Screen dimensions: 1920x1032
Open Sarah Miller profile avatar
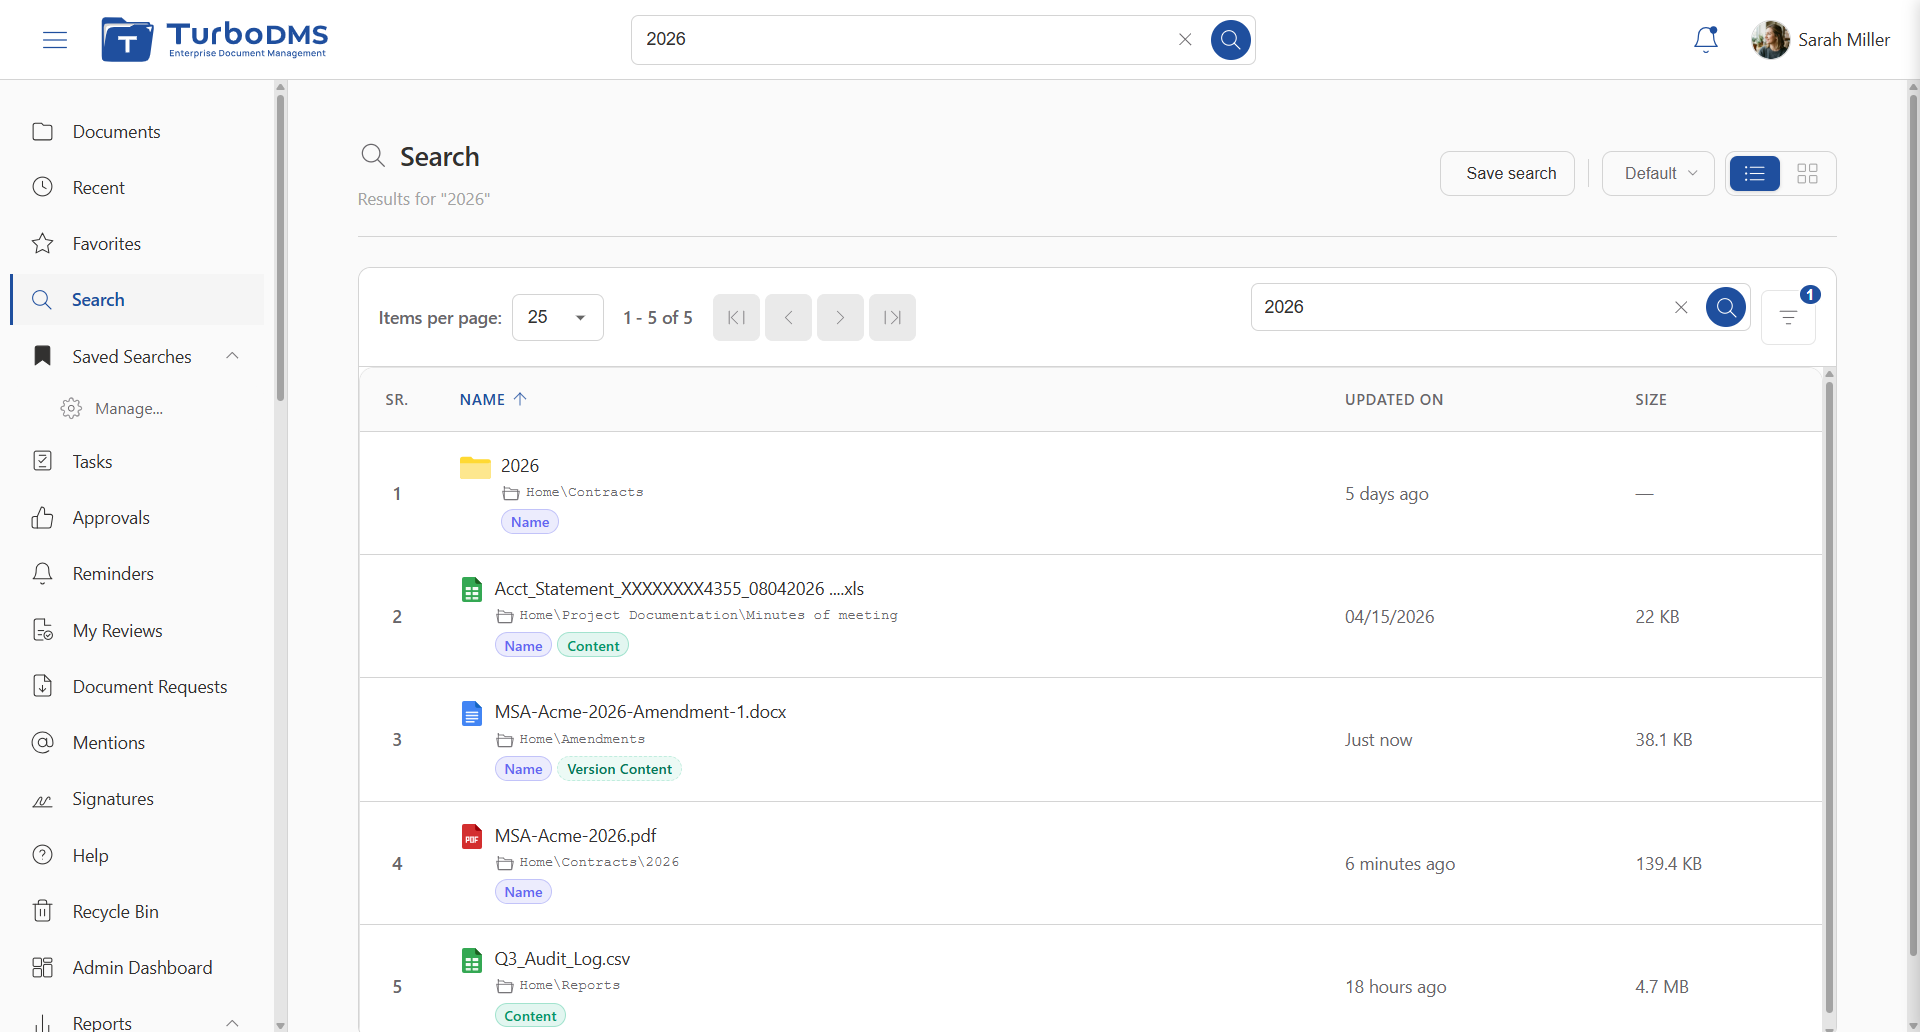click(1770, 40)
